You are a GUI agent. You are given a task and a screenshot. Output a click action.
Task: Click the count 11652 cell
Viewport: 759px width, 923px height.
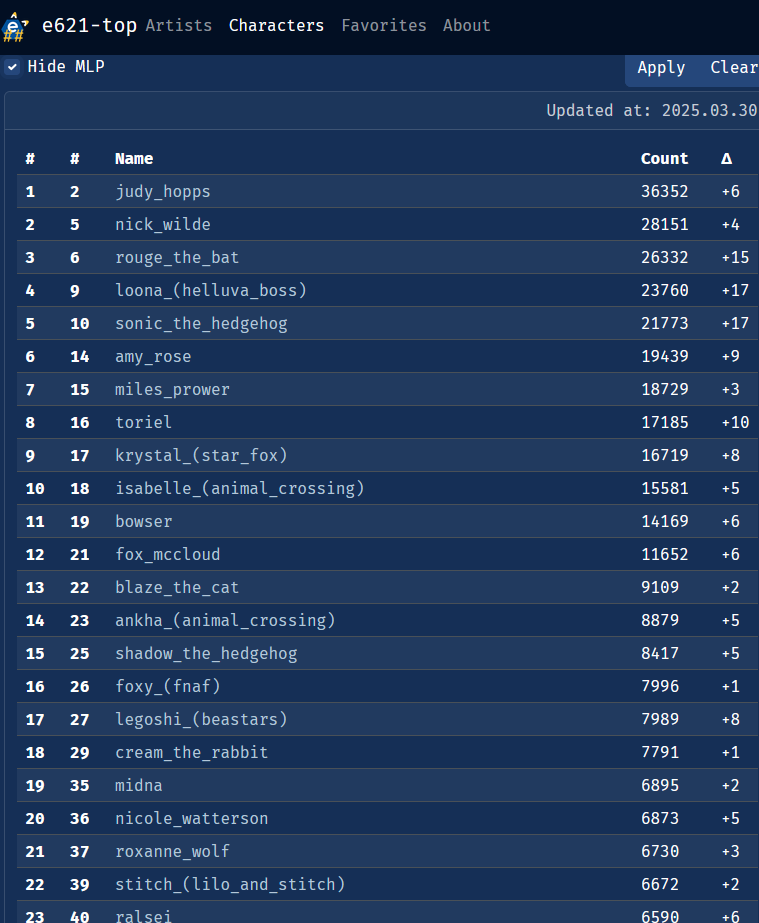point(664,554)
